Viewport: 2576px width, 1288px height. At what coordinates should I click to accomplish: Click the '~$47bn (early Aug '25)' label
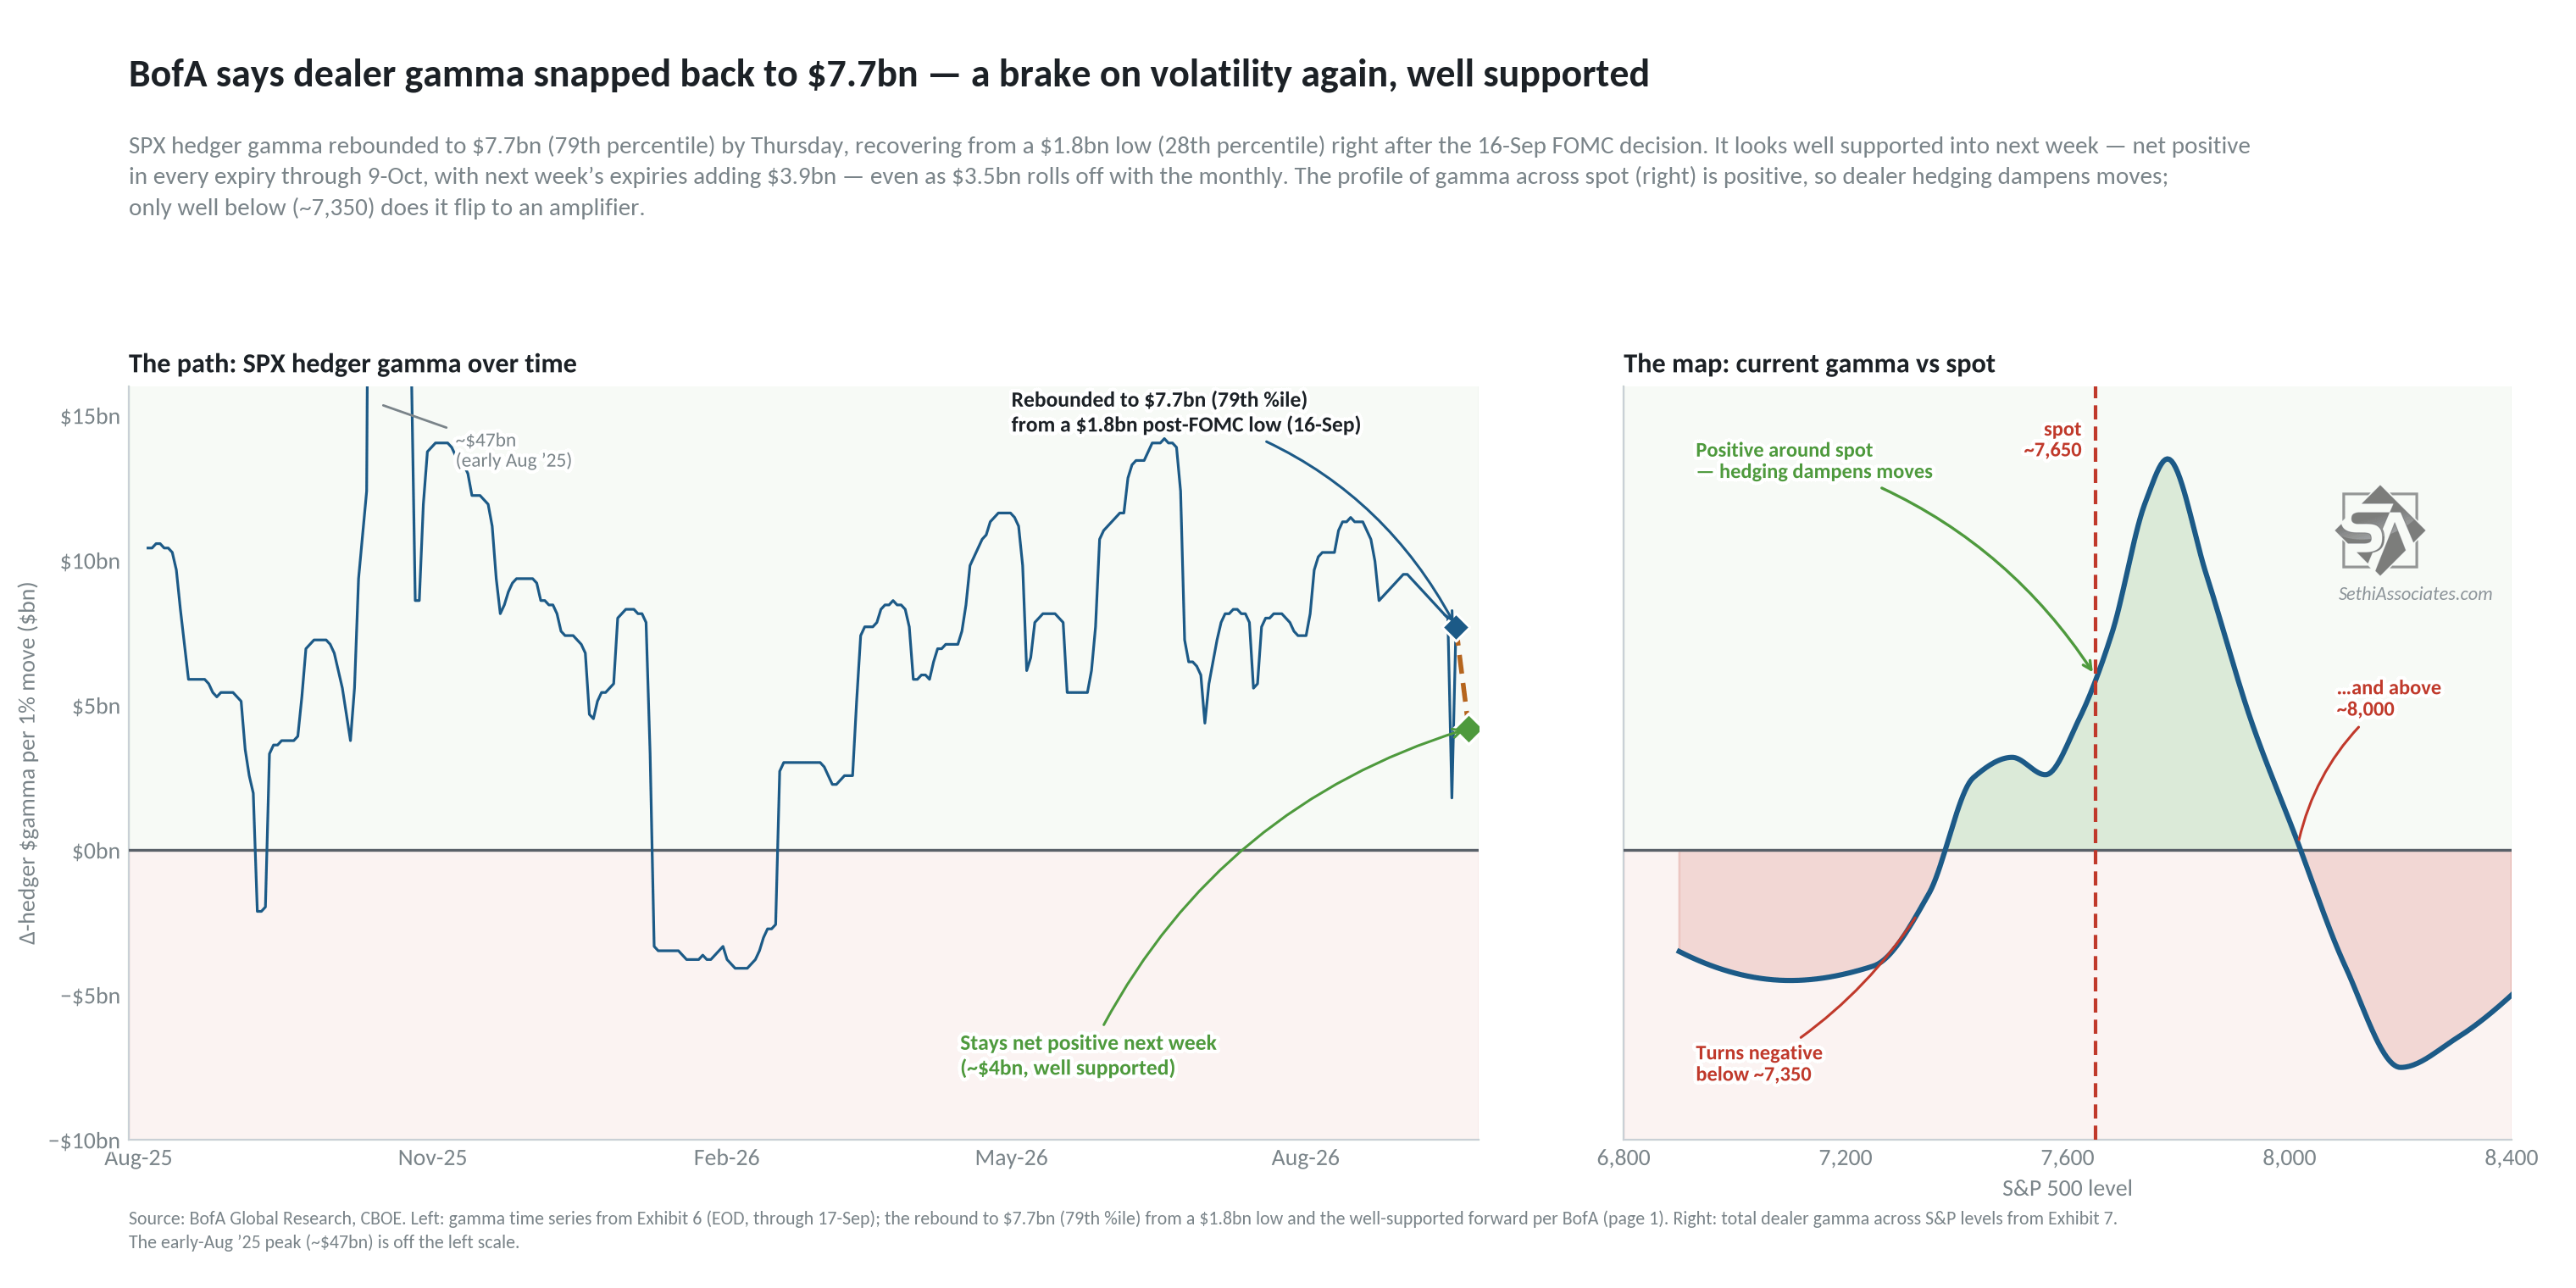coord(513,450)
